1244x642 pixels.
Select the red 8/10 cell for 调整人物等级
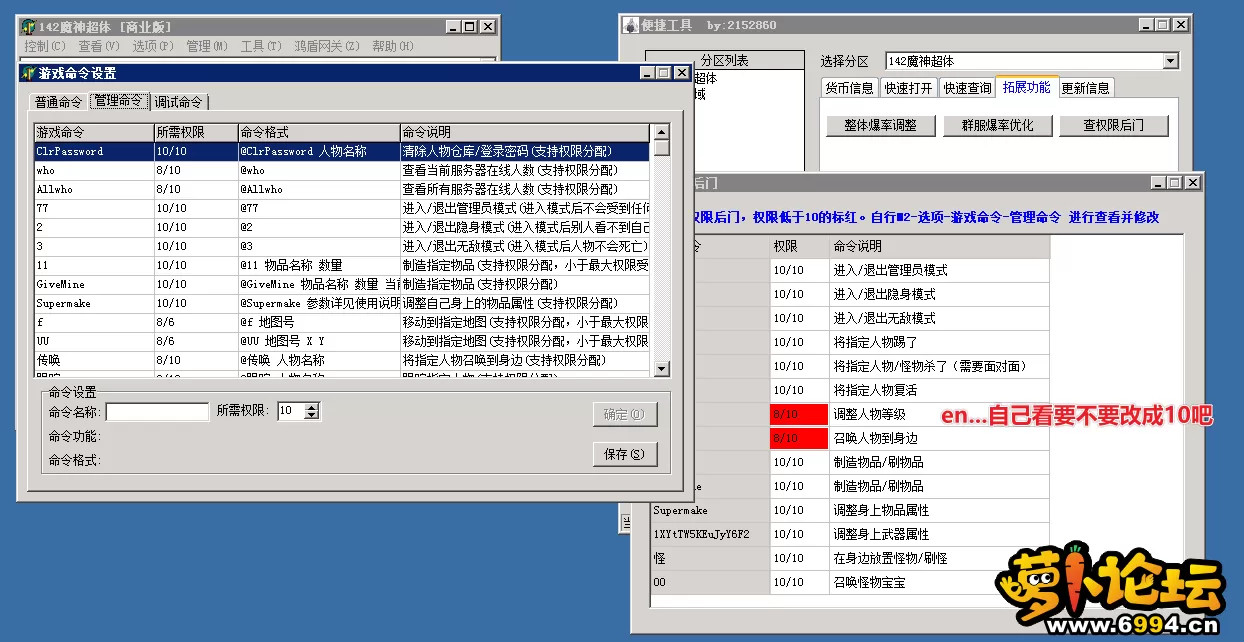[x=799, y=414]
